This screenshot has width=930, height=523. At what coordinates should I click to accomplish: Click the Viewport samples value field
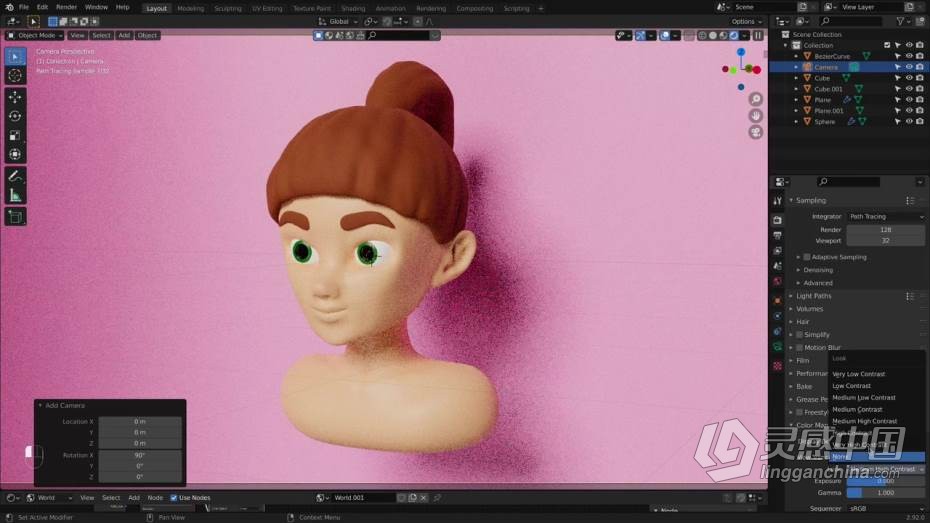pyautogui.click(x=886, y=241)
